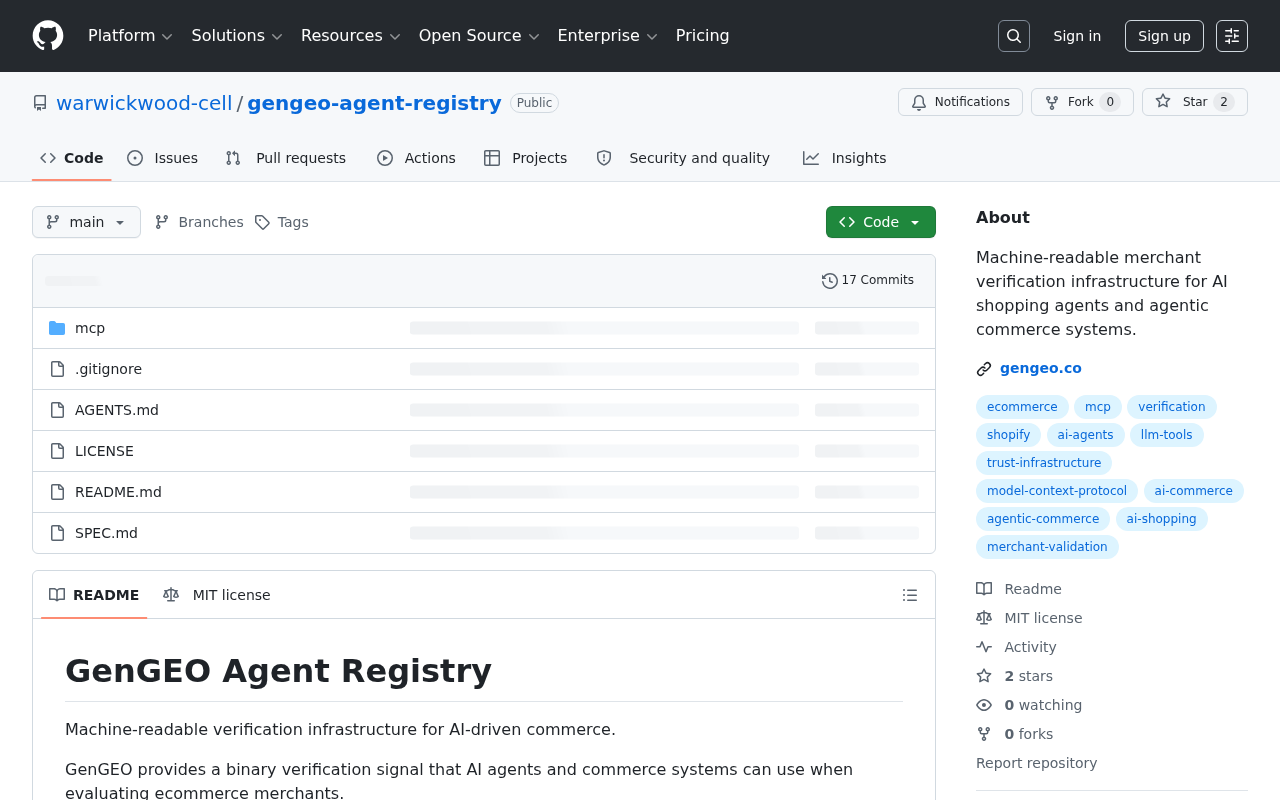Select the MIT license tab
Image resolution: width=1280 pixels, height=800 pixels.
[x=217, y=595]
